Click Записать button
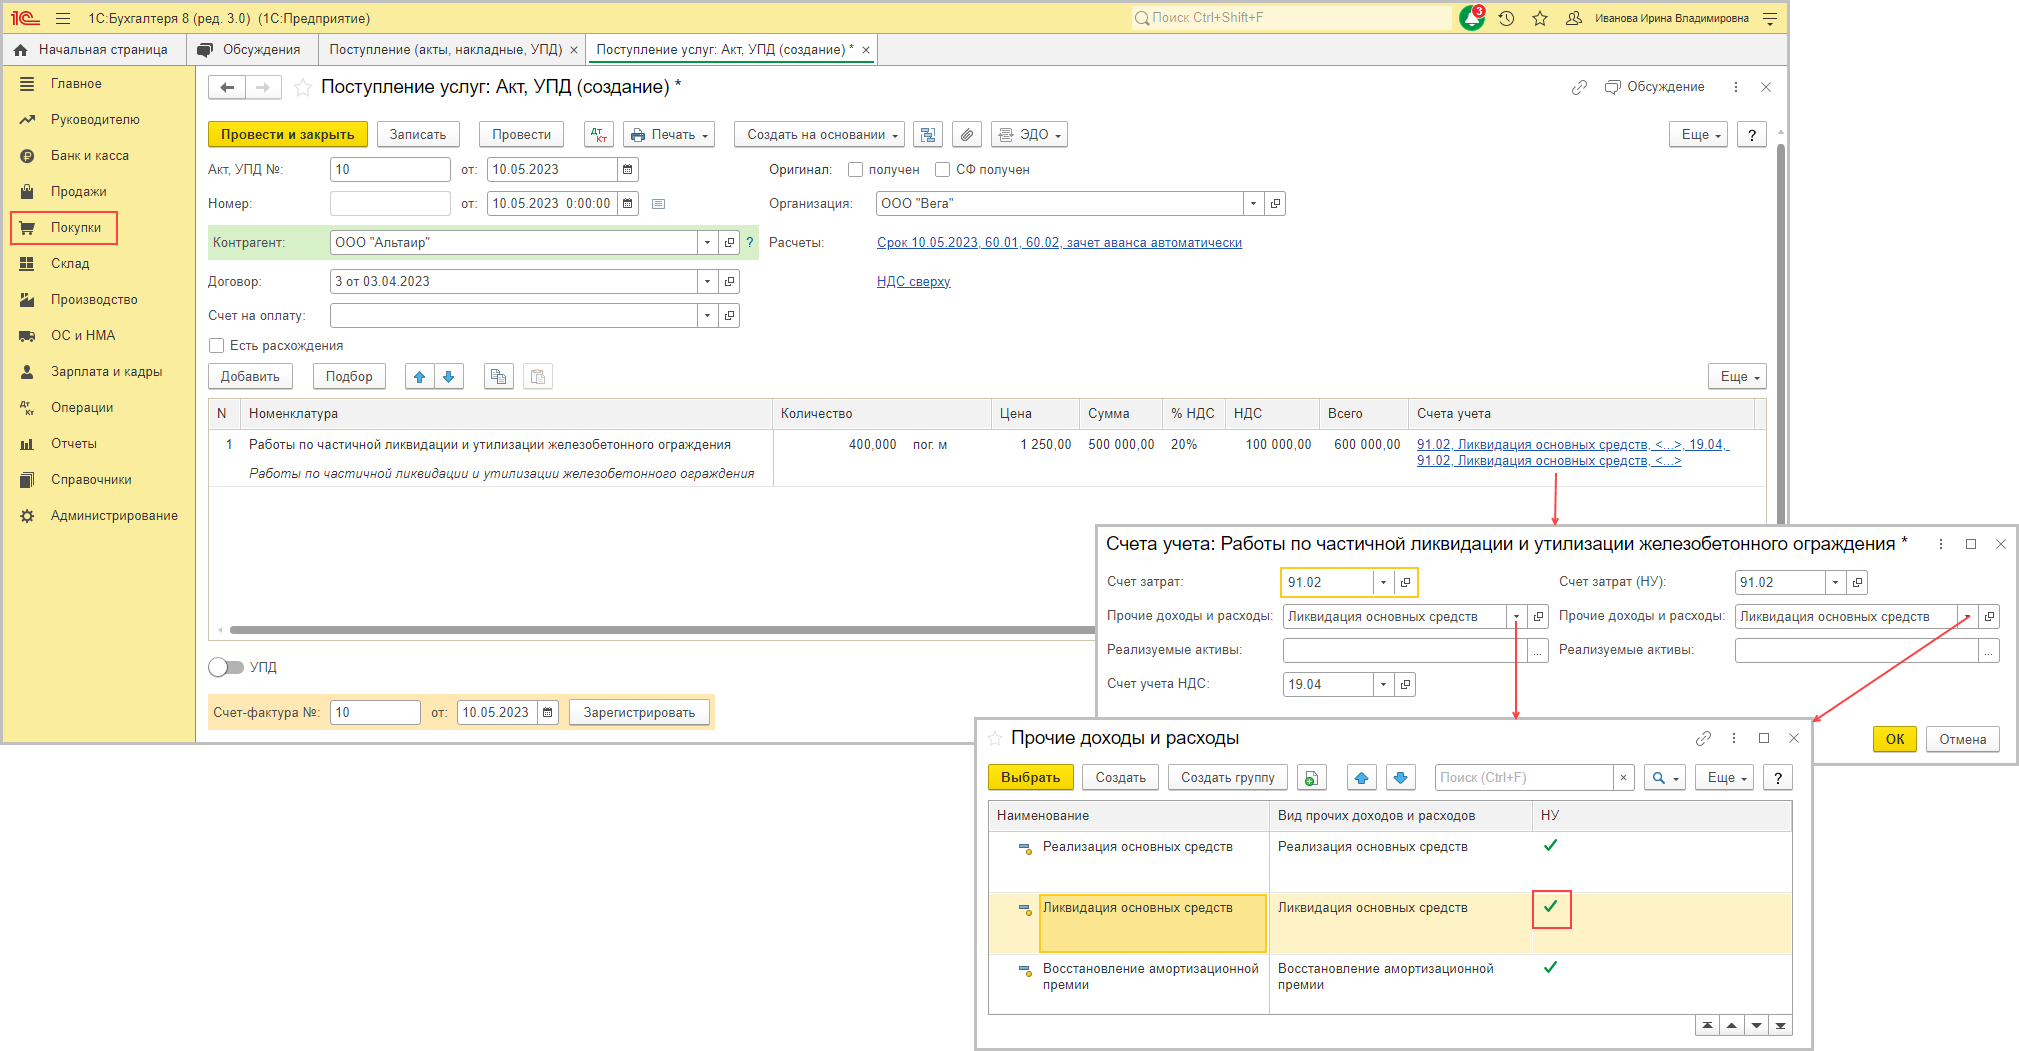The image size is (2019, 1051). coord(418,135)
